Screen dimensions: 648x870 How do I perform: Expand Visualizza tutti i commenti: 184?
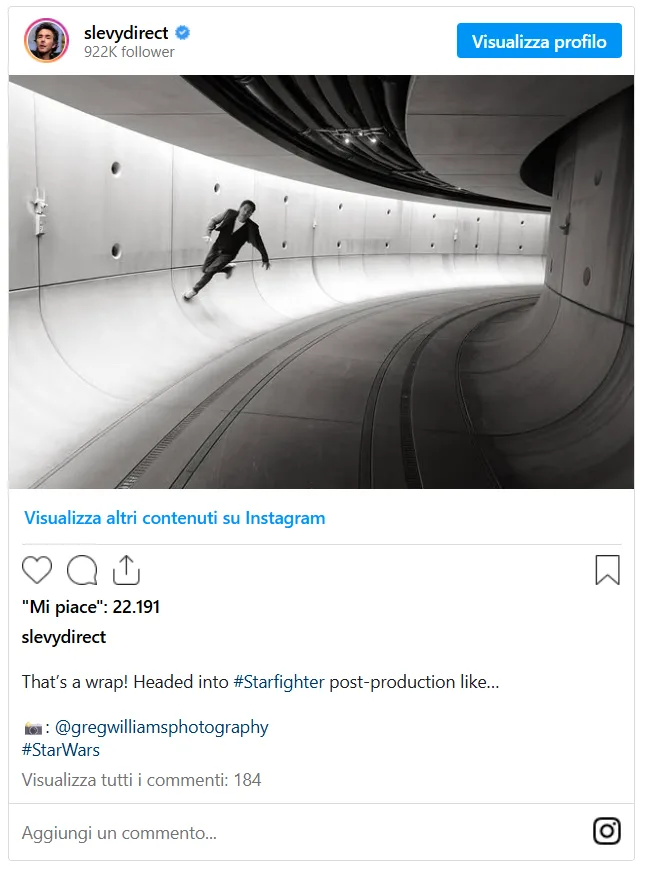(x=141, y=780)
